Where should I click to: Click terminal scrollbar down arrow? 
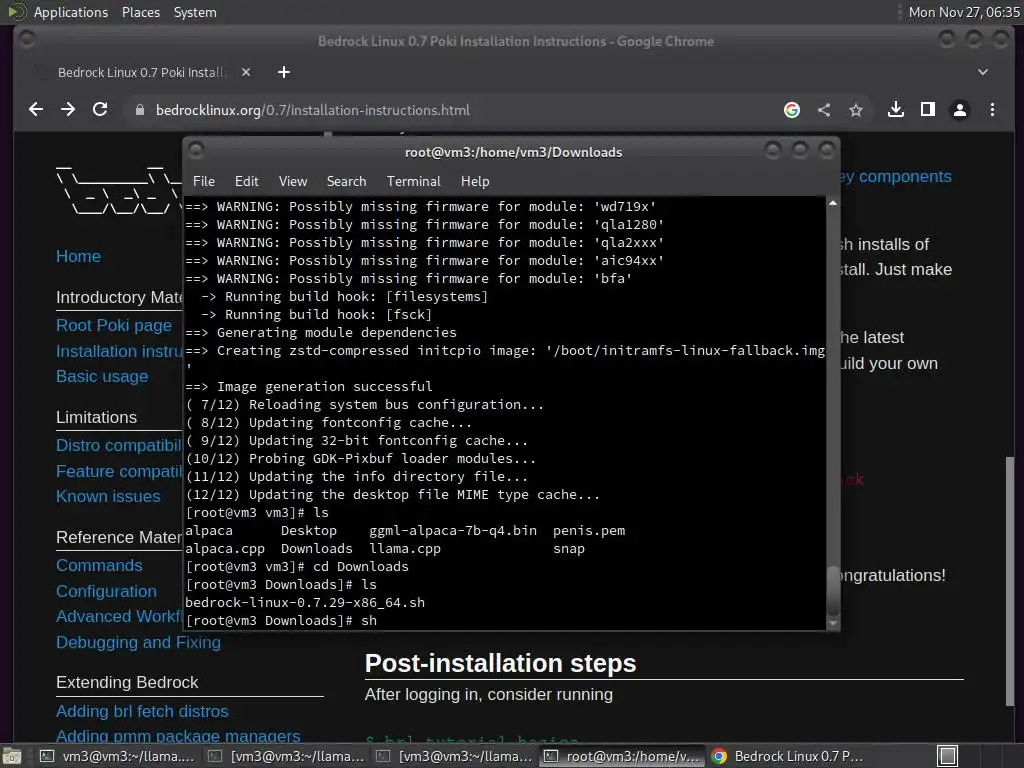pyautogui.click(x=833, y=624)
